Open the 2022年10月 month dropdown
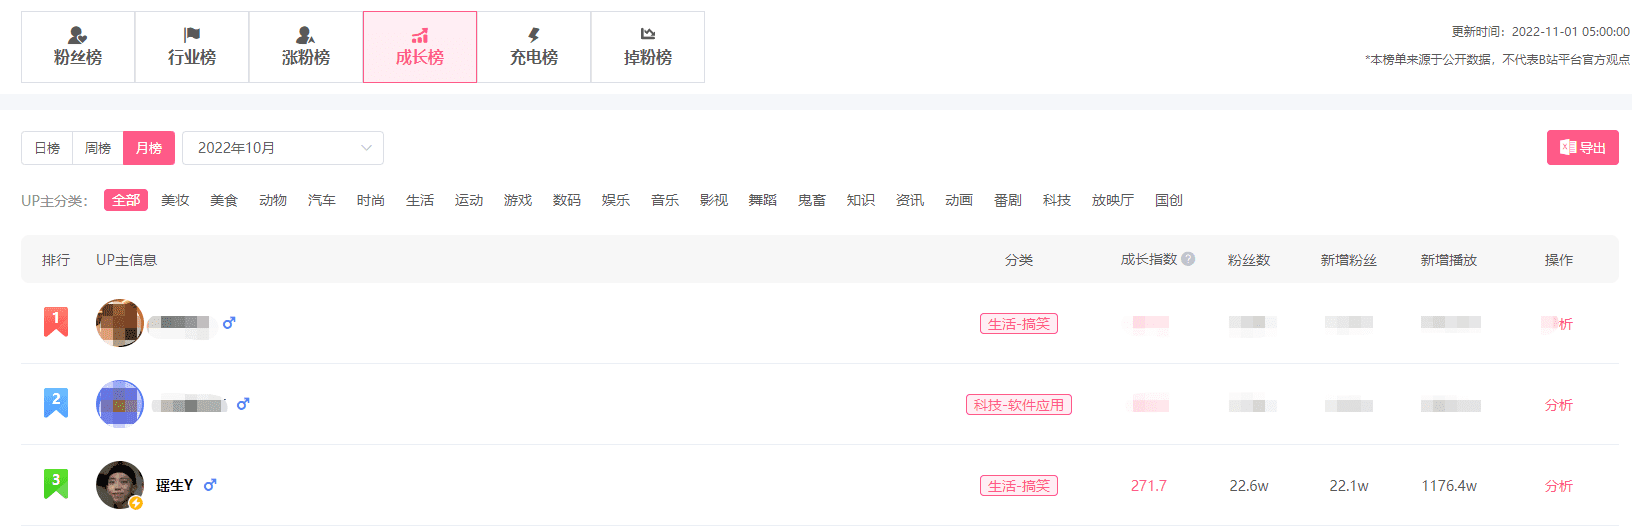Screen dimensions: 1632x529 283,148
